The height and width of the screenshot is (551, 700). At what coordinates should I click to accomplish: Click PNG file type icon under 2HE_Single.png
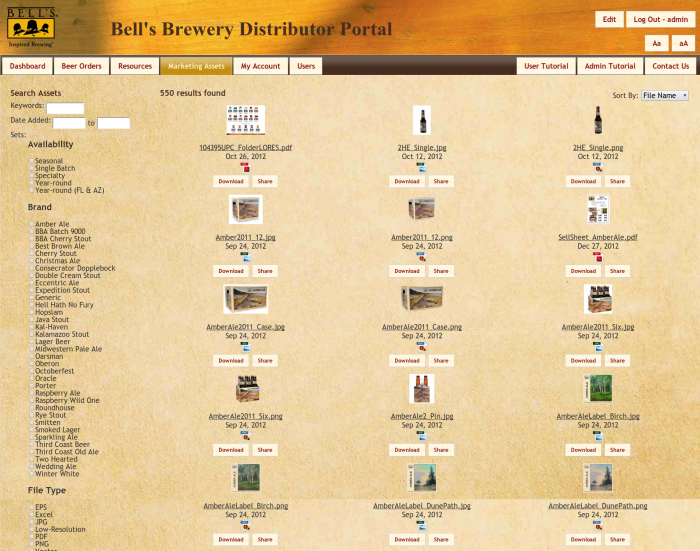pyautogui.click(x=598, y=168)
